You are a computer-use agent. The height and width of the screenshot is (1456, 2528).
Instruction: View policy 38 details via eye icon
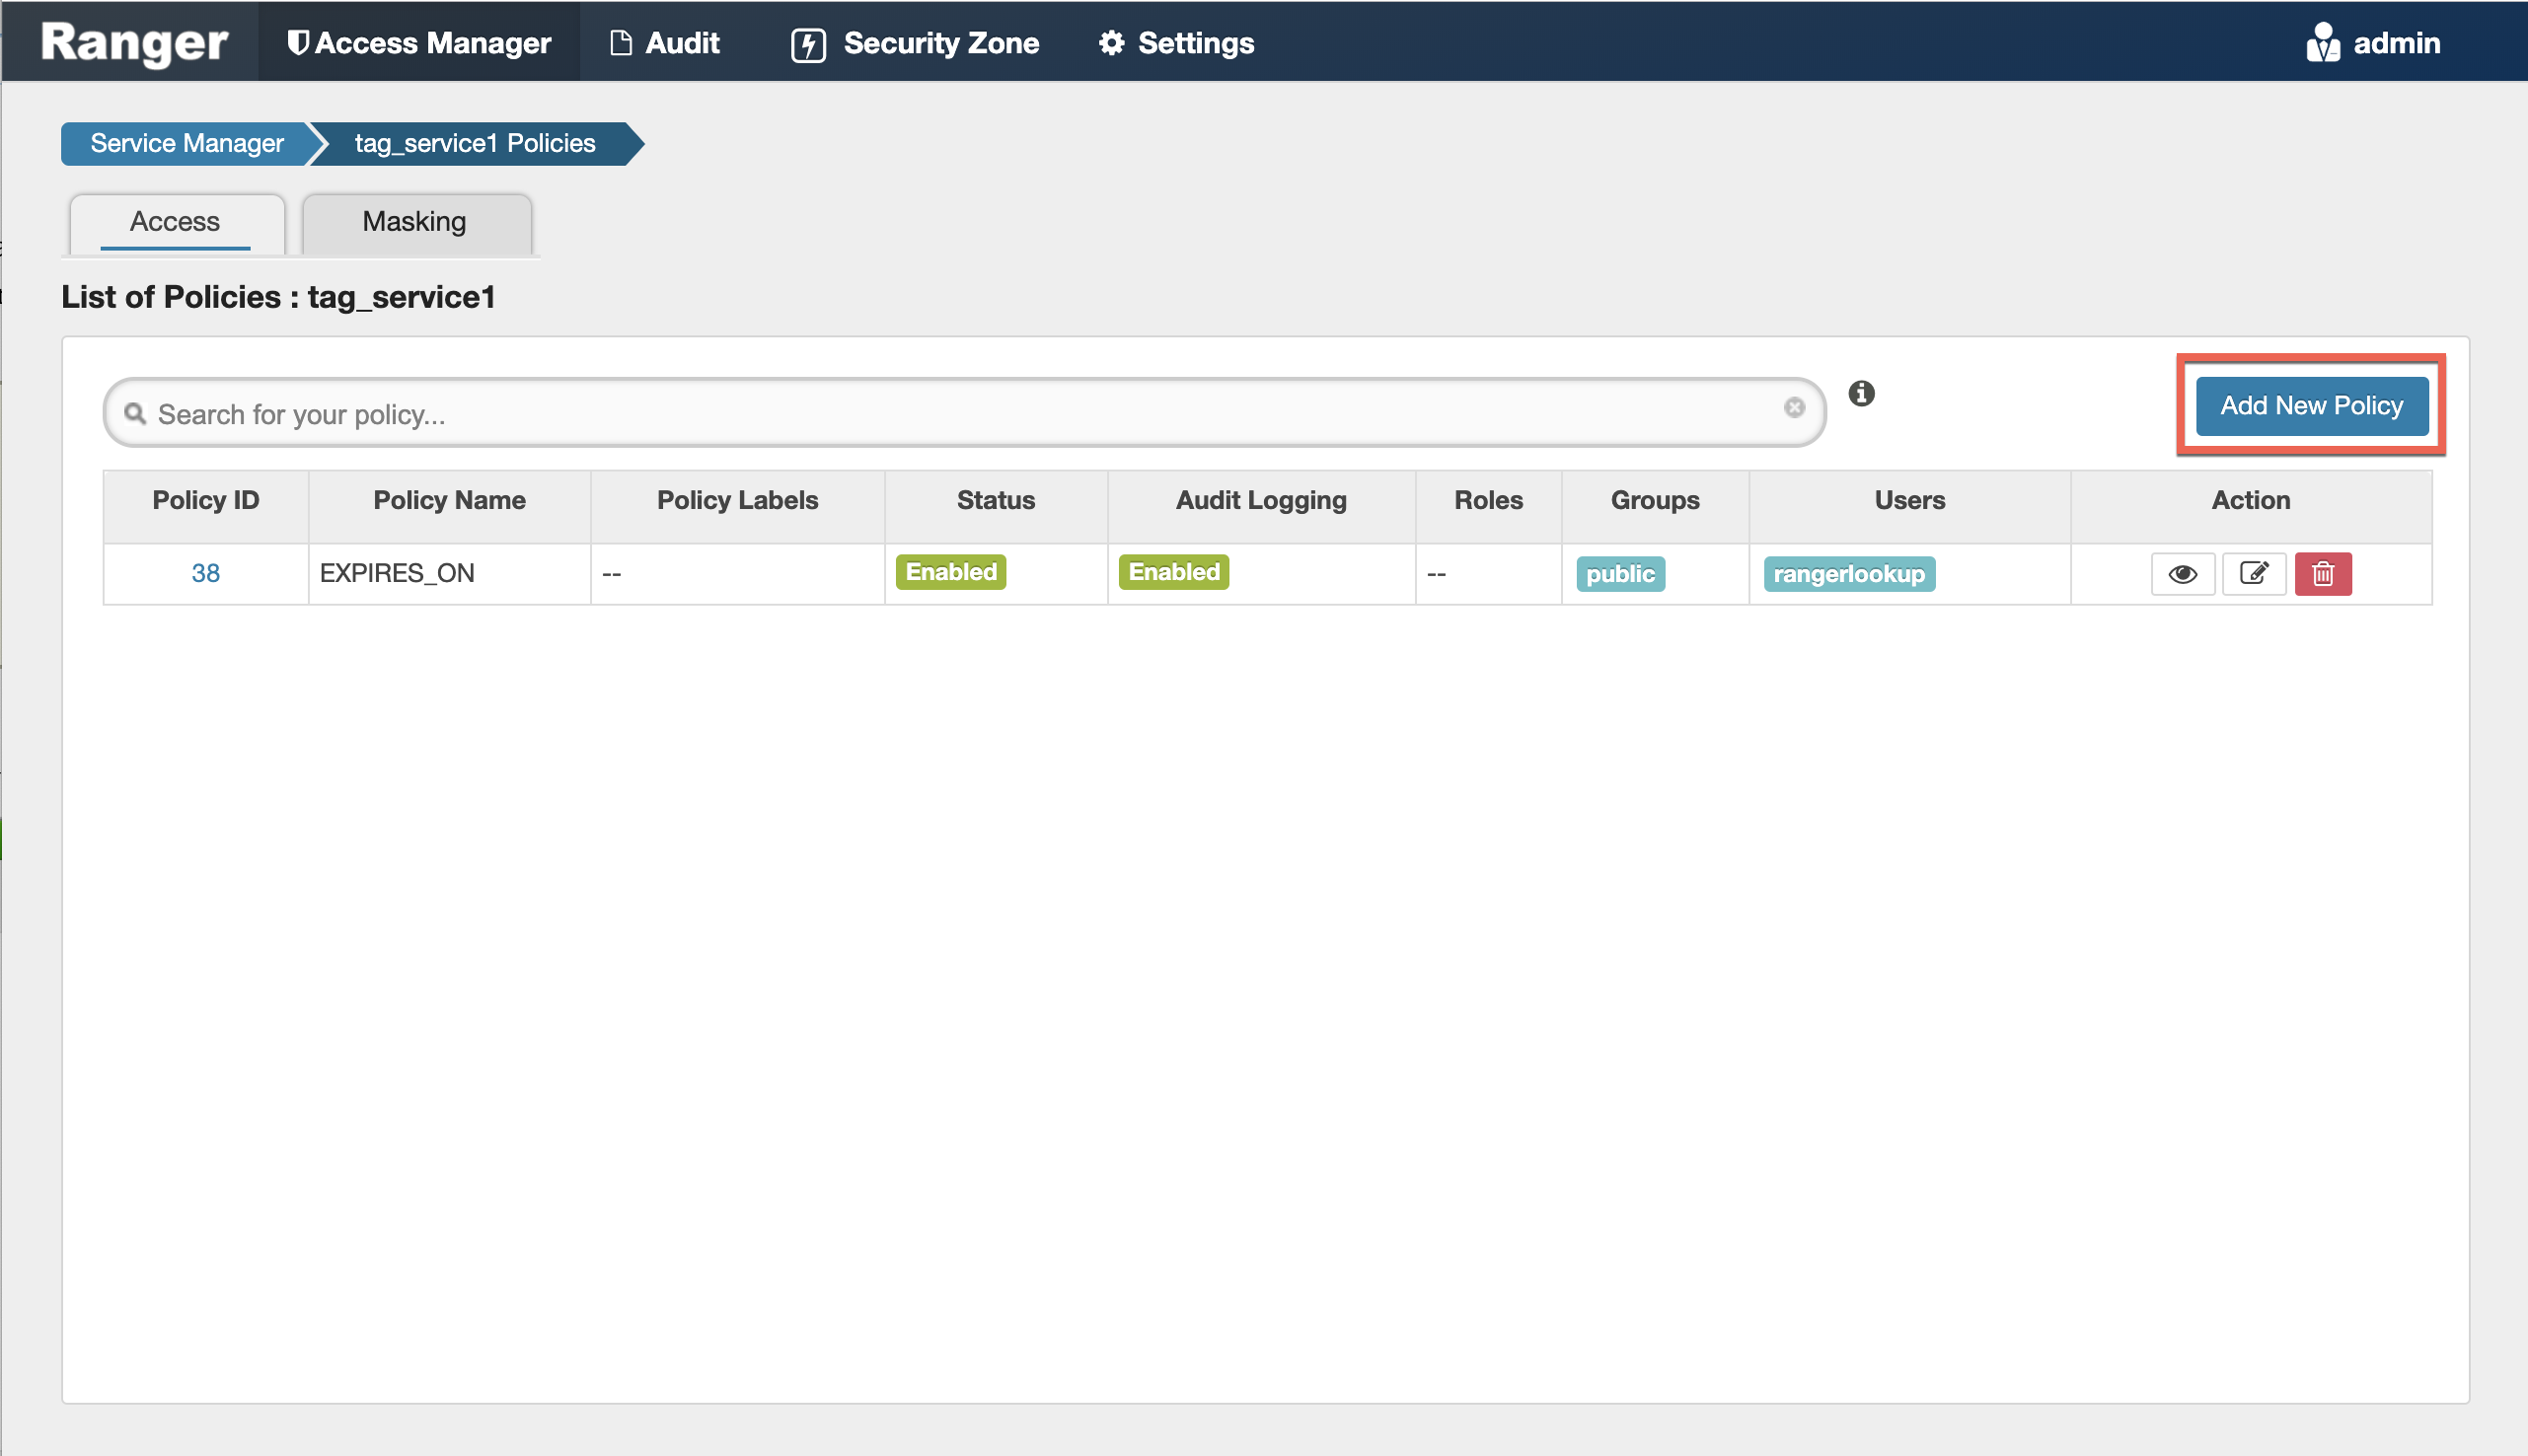click(x=2182, y=574)
